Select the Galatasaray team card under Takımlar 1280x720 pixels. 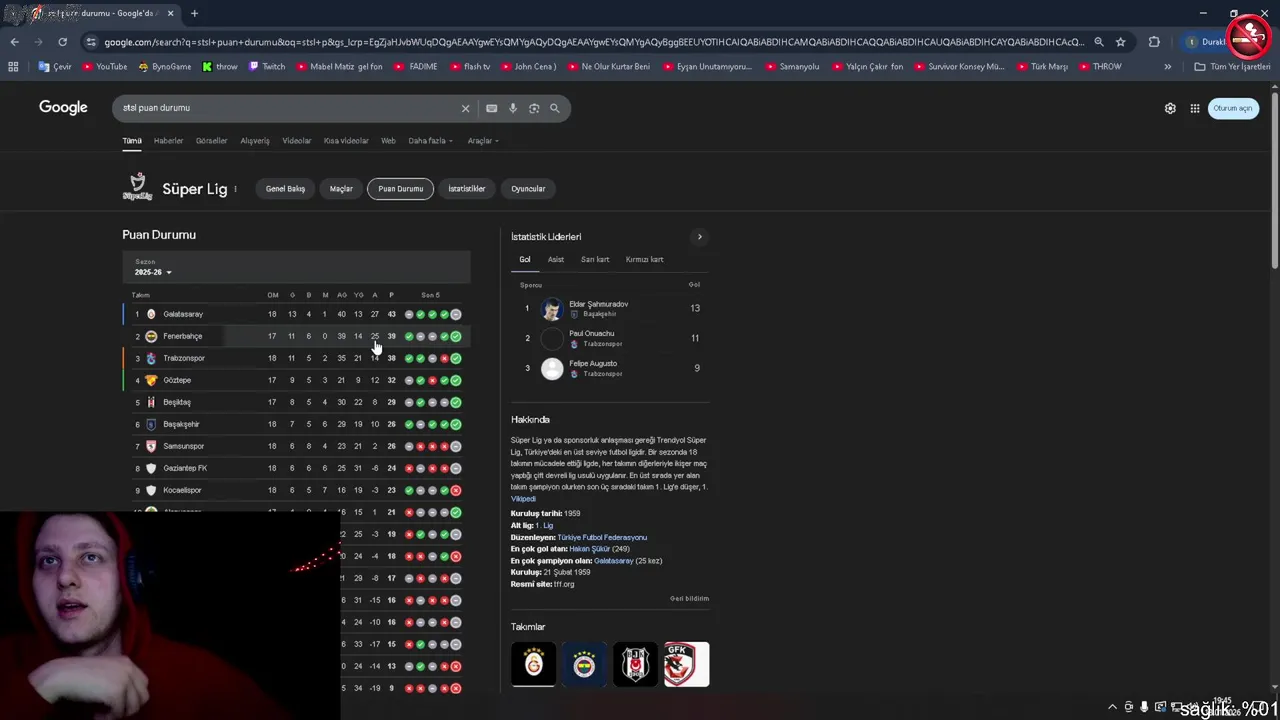click(534, 664)
